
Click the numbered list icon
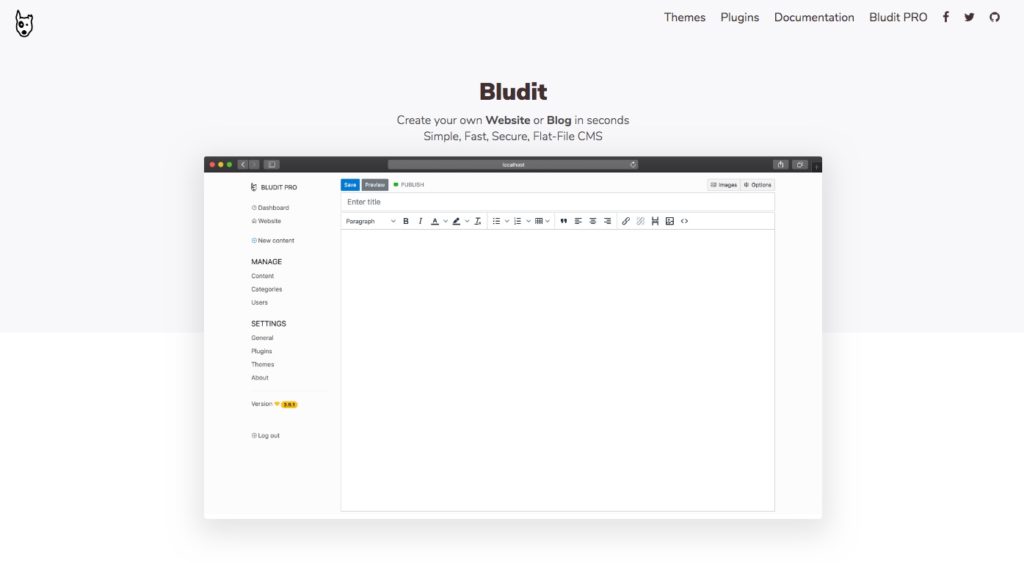(517, 221)
